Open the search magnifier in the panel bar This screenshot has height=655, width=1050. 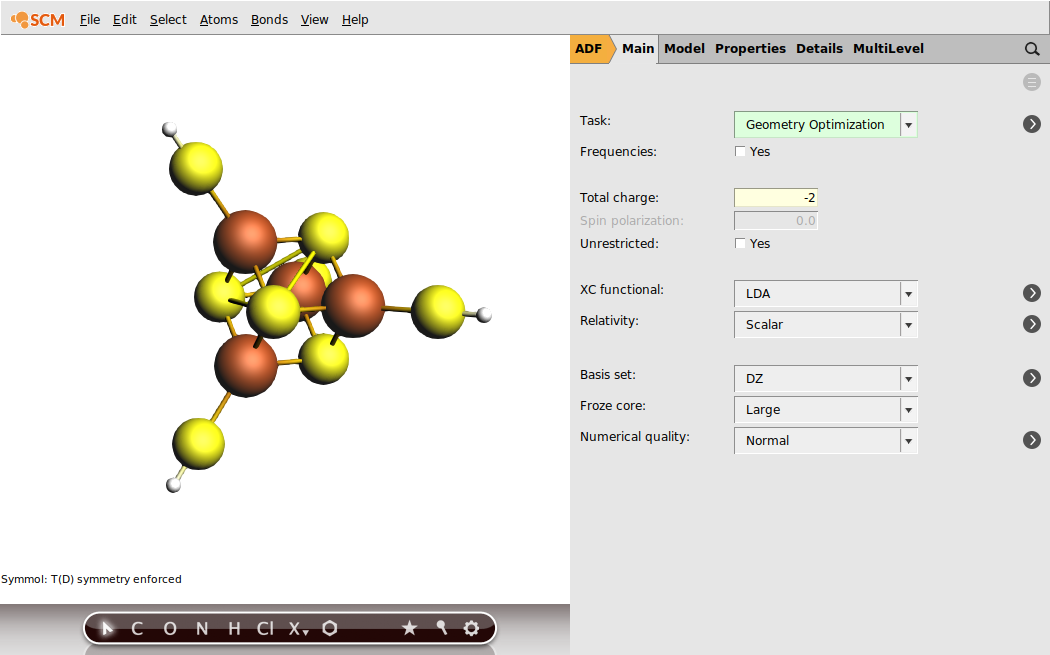click(1031, 48)
